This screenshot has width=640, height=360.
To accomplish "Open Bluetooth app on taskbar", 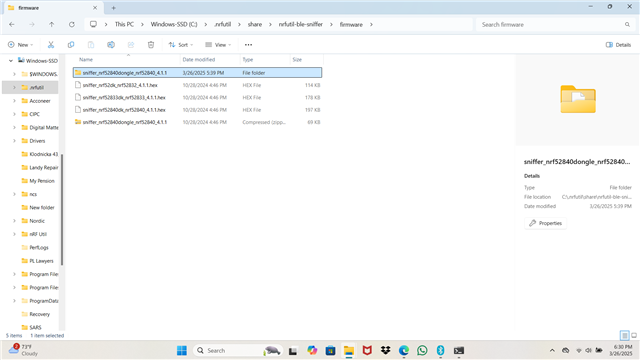I will (x=440, y=350).
